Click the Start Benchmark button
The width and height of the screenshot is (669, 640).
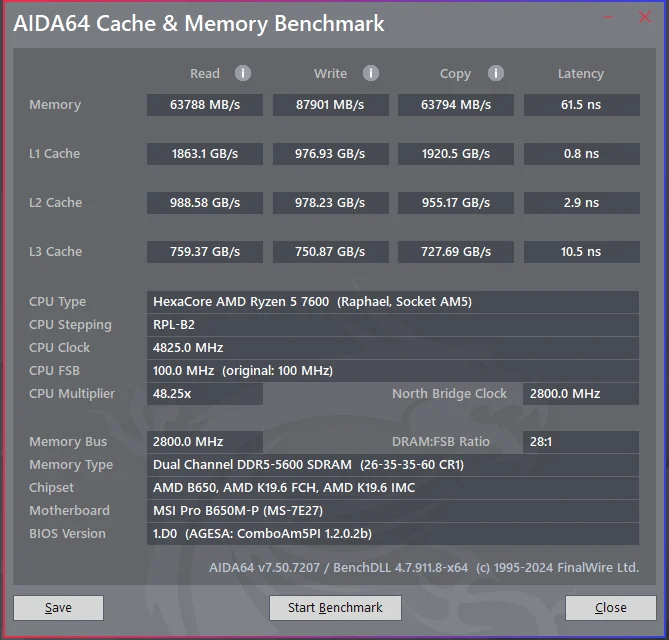click(335, 607)
